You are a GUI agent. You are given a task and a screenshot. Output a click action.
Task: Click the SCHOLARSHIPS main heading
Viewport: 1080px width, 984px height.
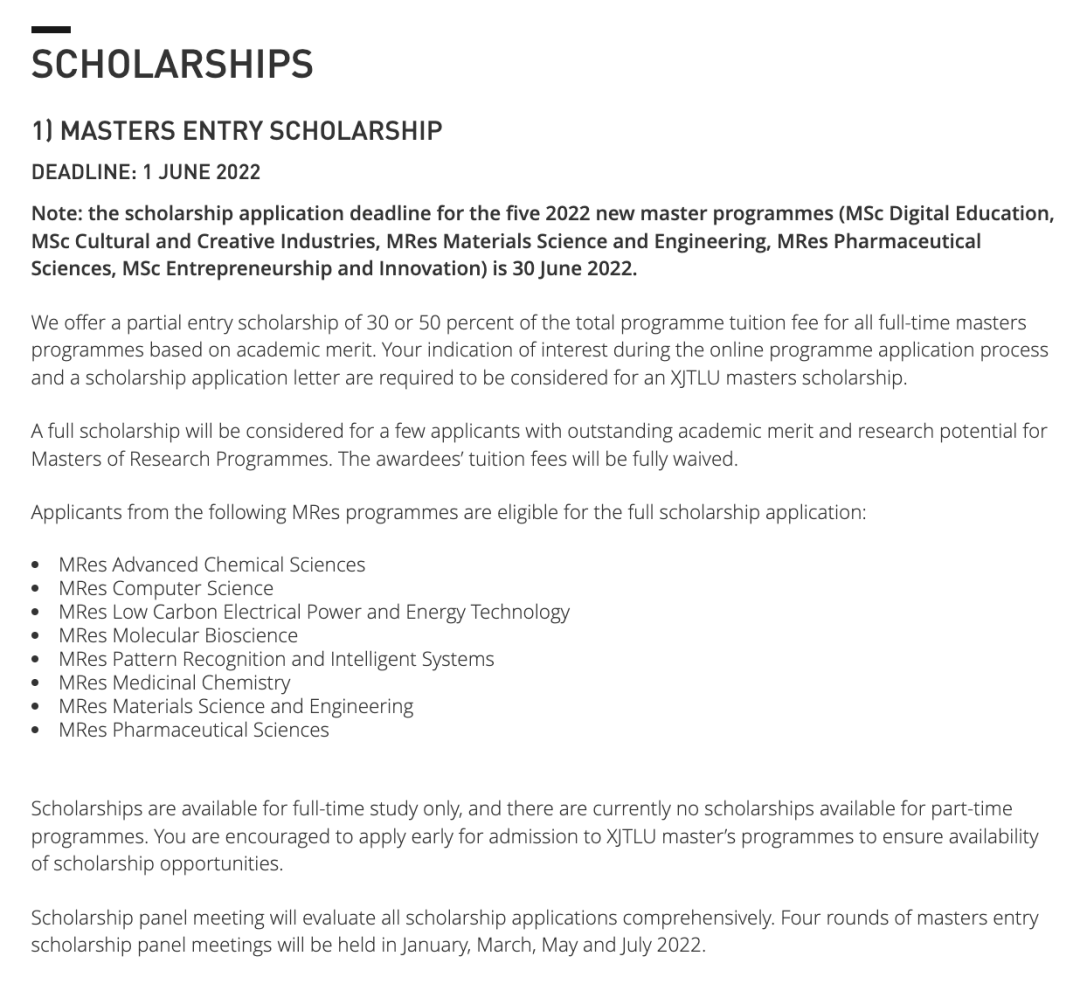tap(172, 65)
